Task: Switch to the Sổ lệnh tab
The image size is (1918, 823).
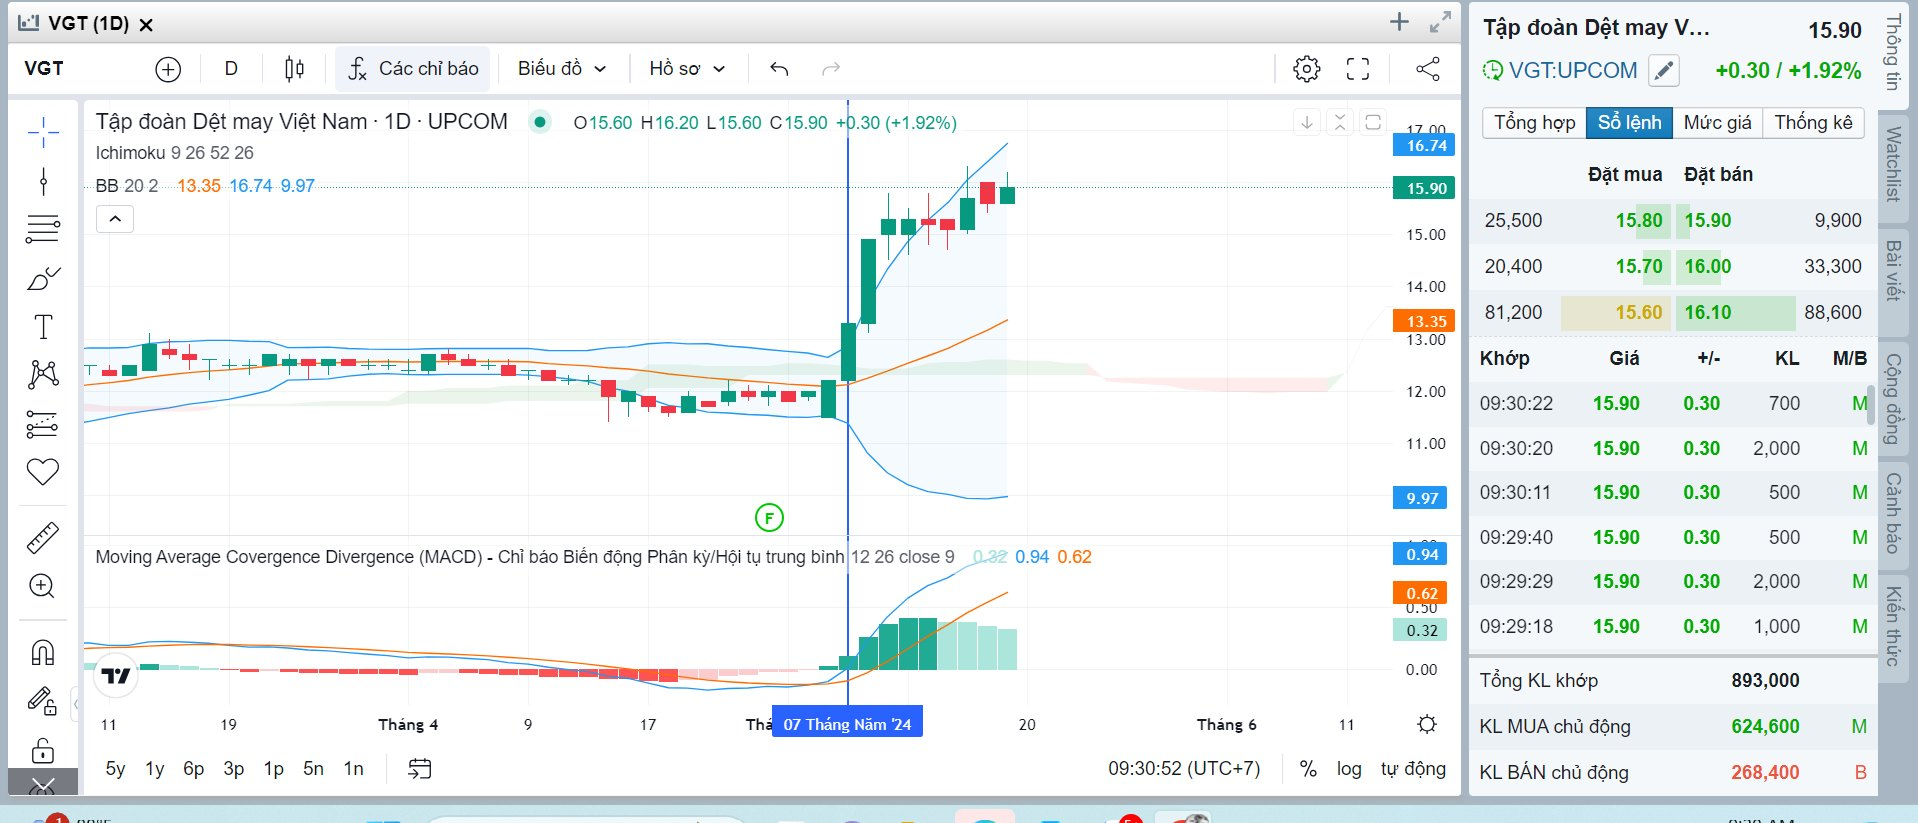Action: [x=1629, y=122]
